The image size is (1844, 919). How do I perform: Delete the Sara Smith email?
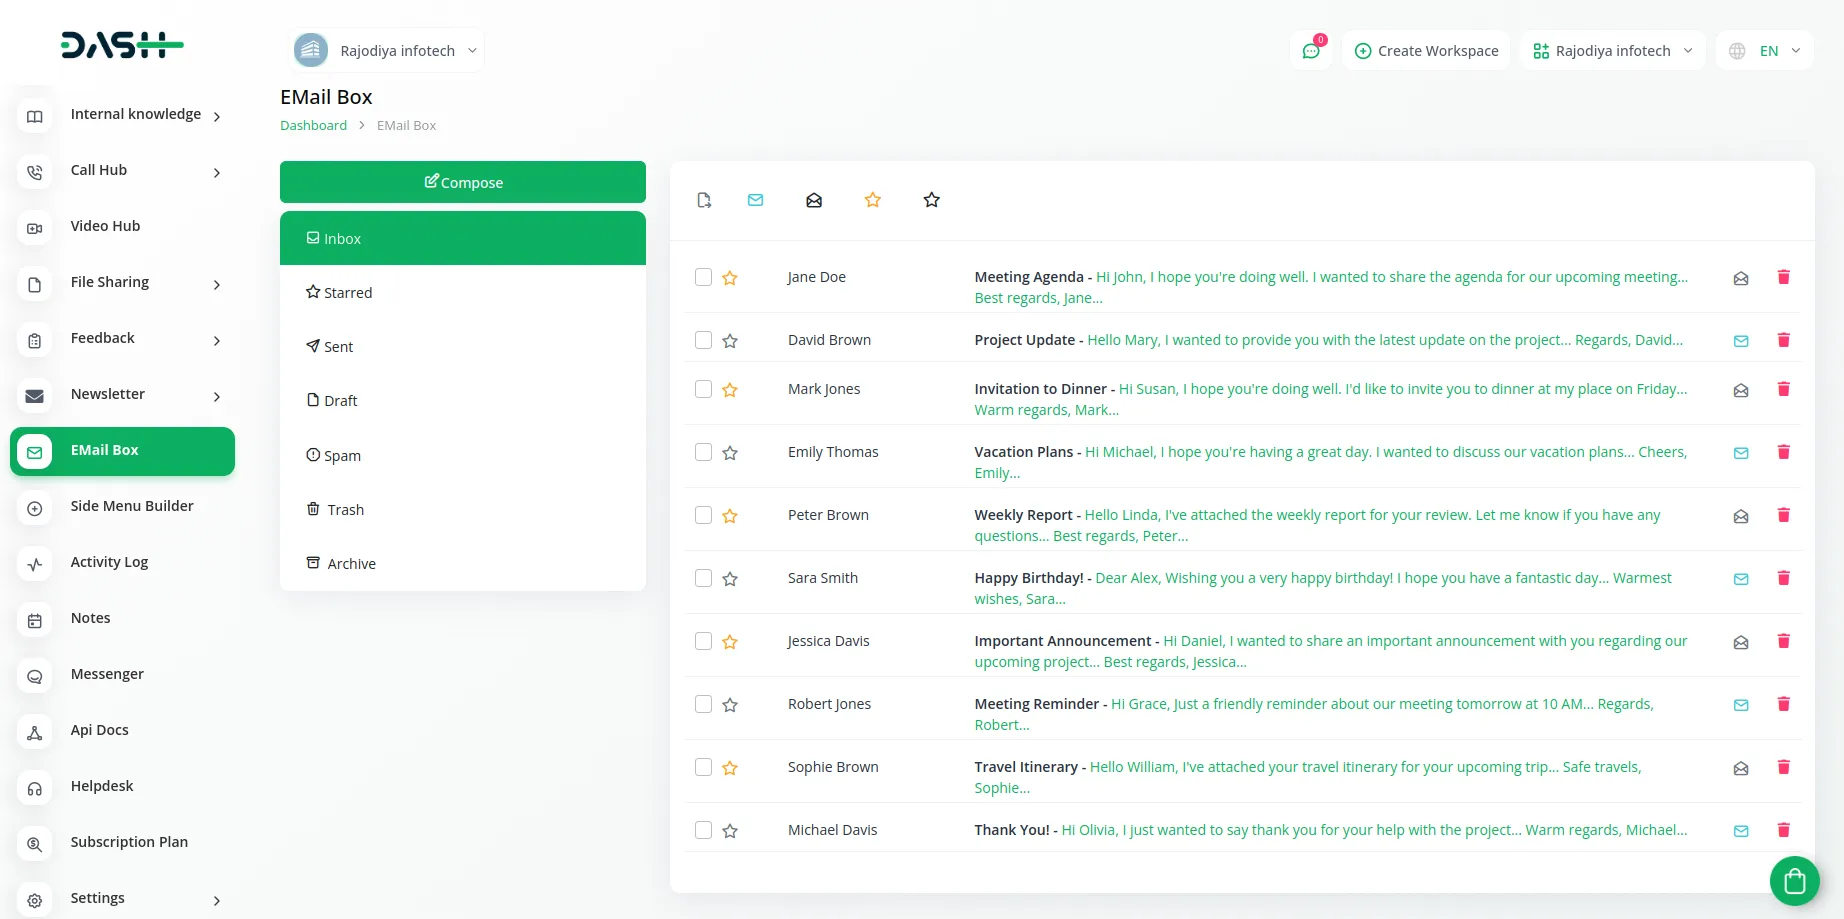pyautogui.click(x=1783, y=578)
